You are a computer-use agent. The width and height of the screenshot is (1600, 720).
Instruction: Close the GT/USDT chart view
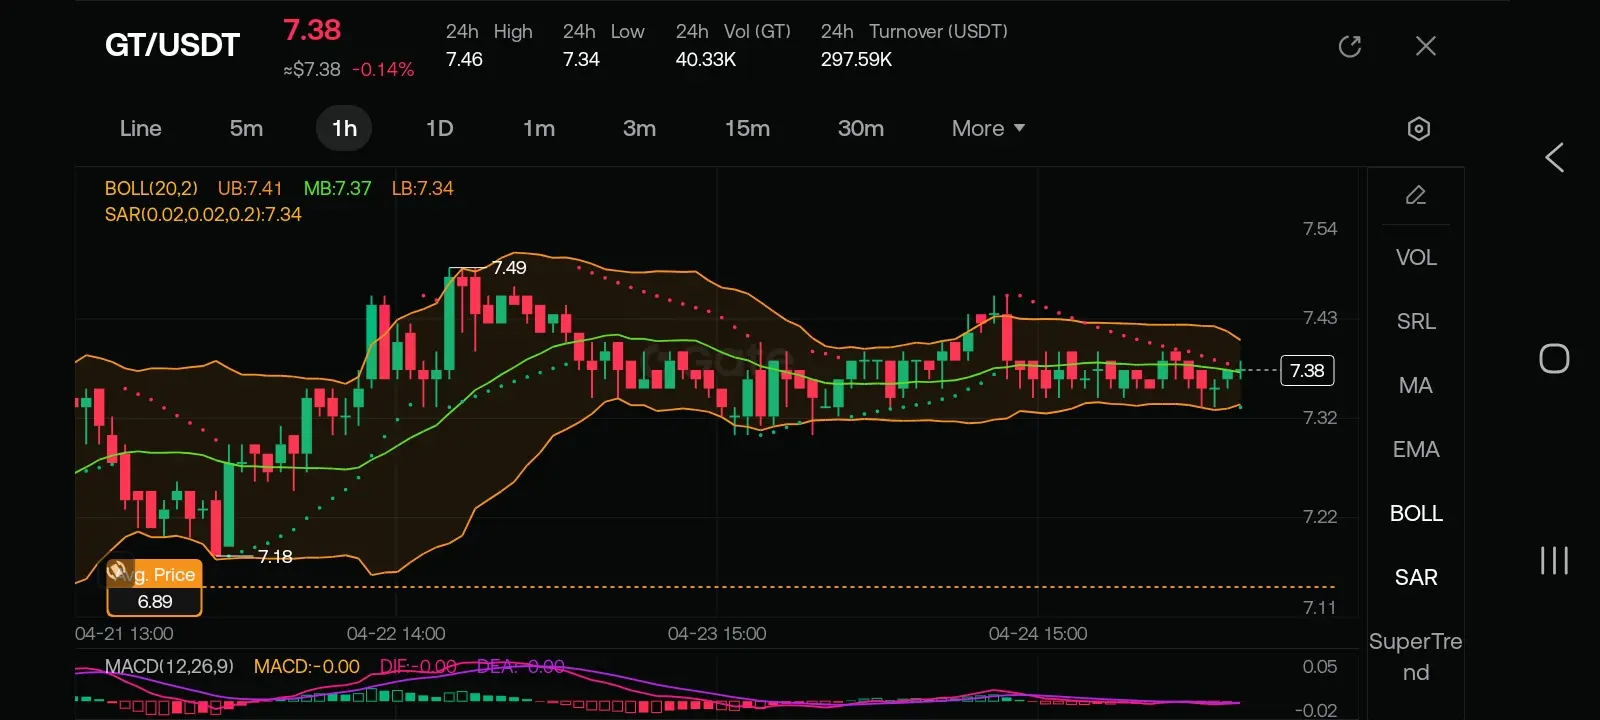[1426, 46]
